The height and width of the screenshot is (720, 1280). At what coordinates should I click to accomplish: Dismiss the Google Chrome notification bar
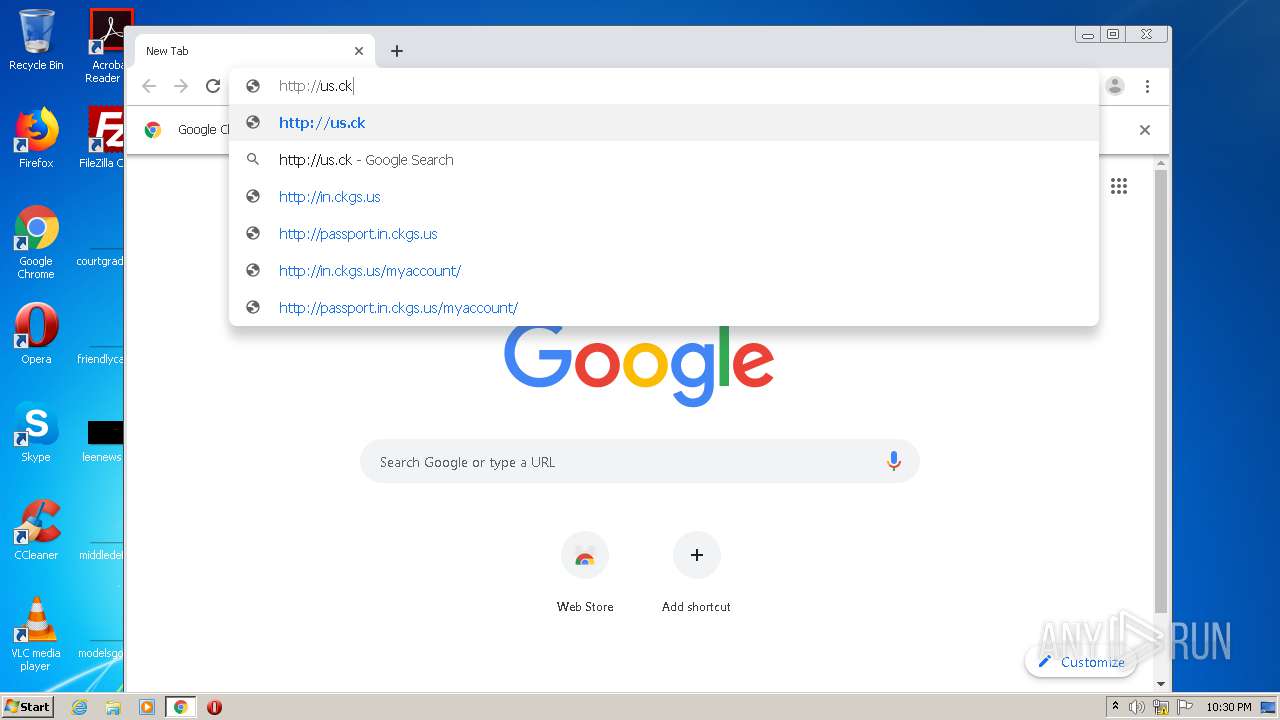(x=1145, y=130)
